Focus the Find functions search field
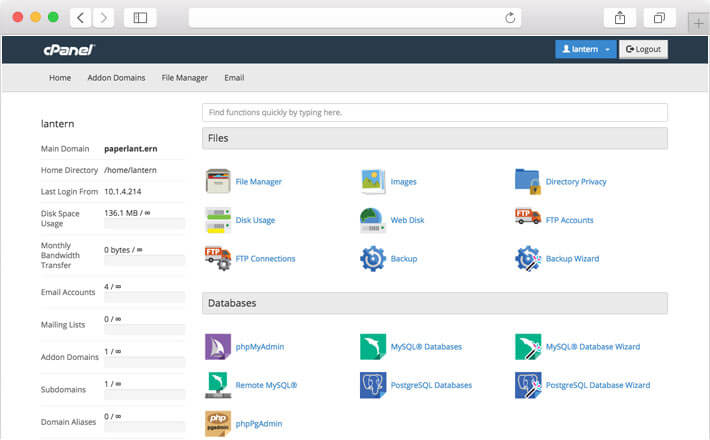Image resolution: width=710 pixels, height=440 pixels. coord(435,112)
